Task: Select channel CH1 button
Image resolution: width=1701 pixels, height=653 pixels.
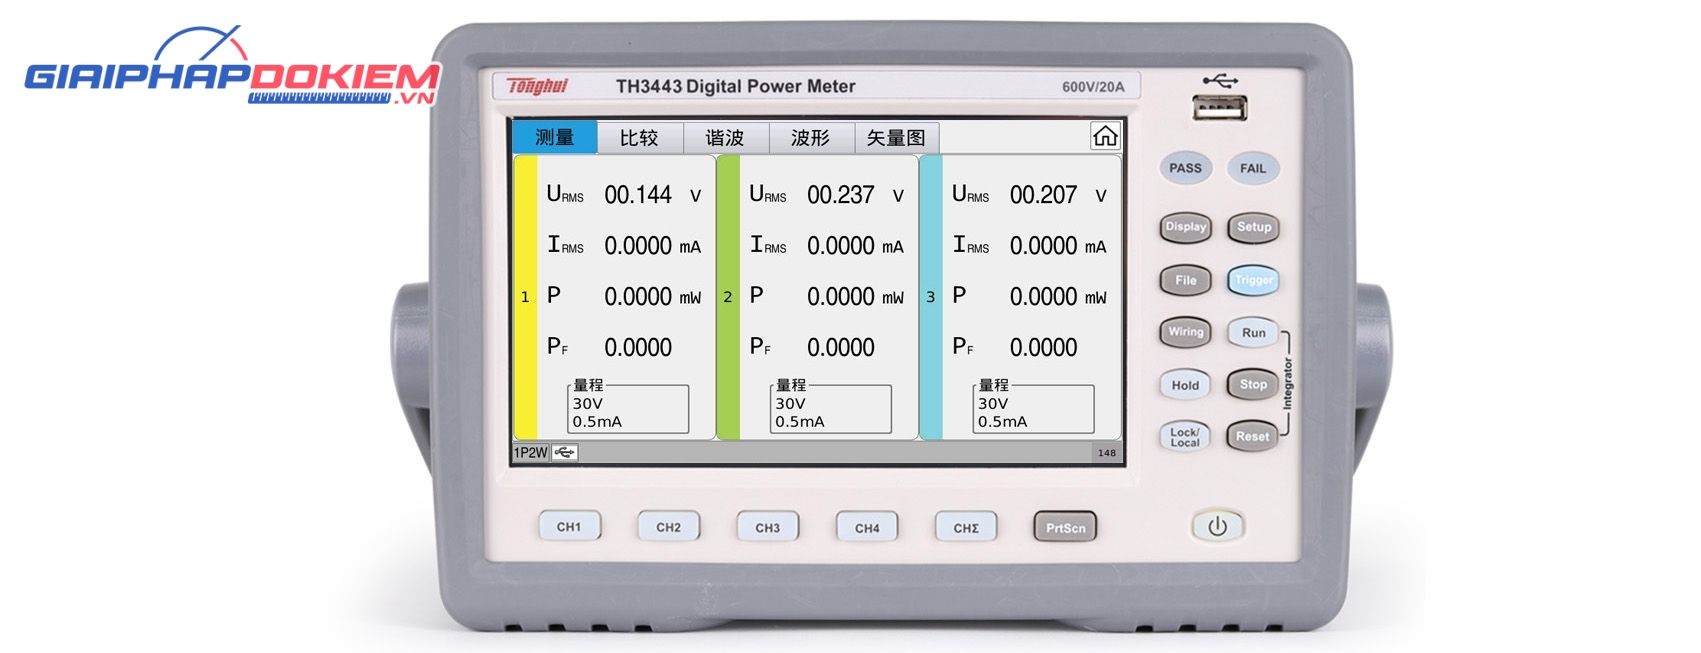Action: coord(569,527)
